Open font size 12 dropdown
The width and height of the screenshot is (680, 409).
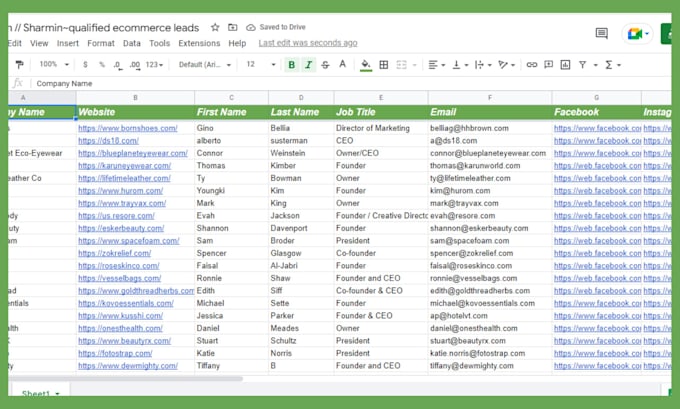click(x=261, y=64)
